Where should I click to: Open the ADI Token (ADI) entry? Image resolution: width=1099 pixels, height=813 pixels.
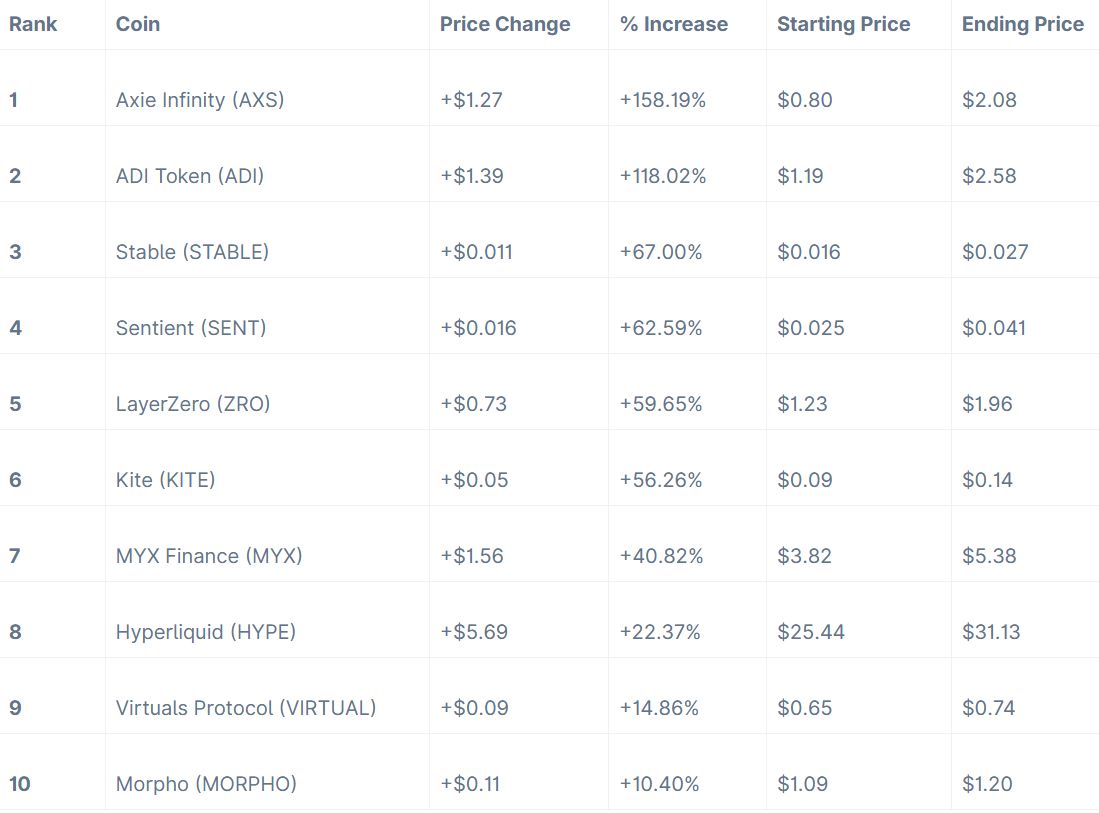(190, 176)
